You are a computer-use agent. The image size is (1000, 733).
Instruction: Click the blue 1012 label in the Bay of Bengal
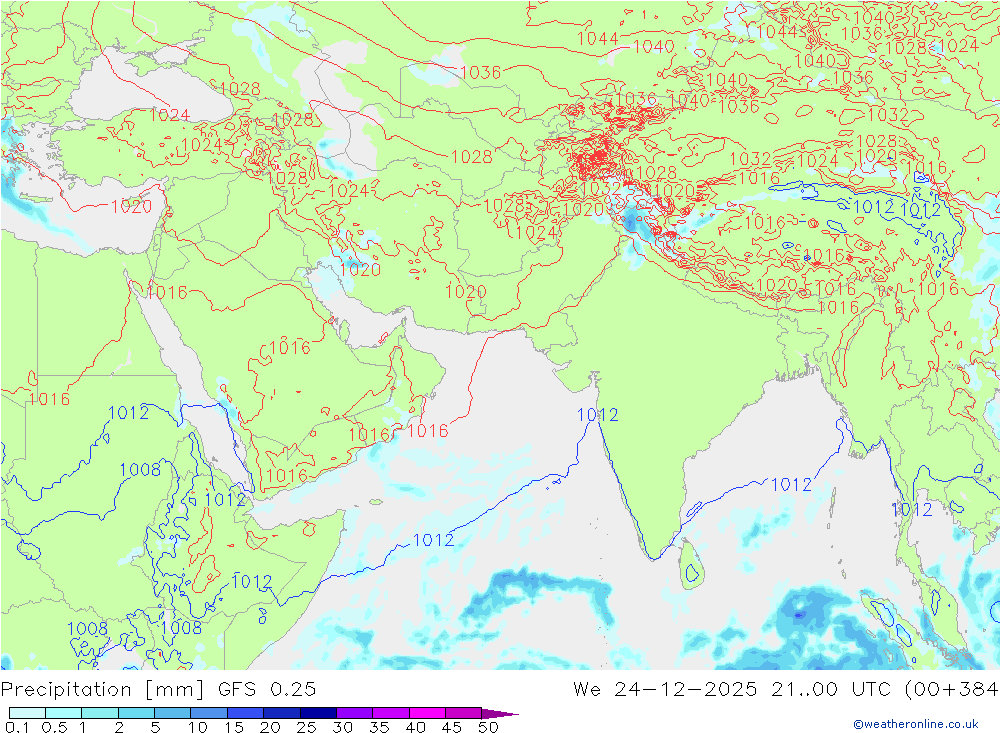(791, 485)
